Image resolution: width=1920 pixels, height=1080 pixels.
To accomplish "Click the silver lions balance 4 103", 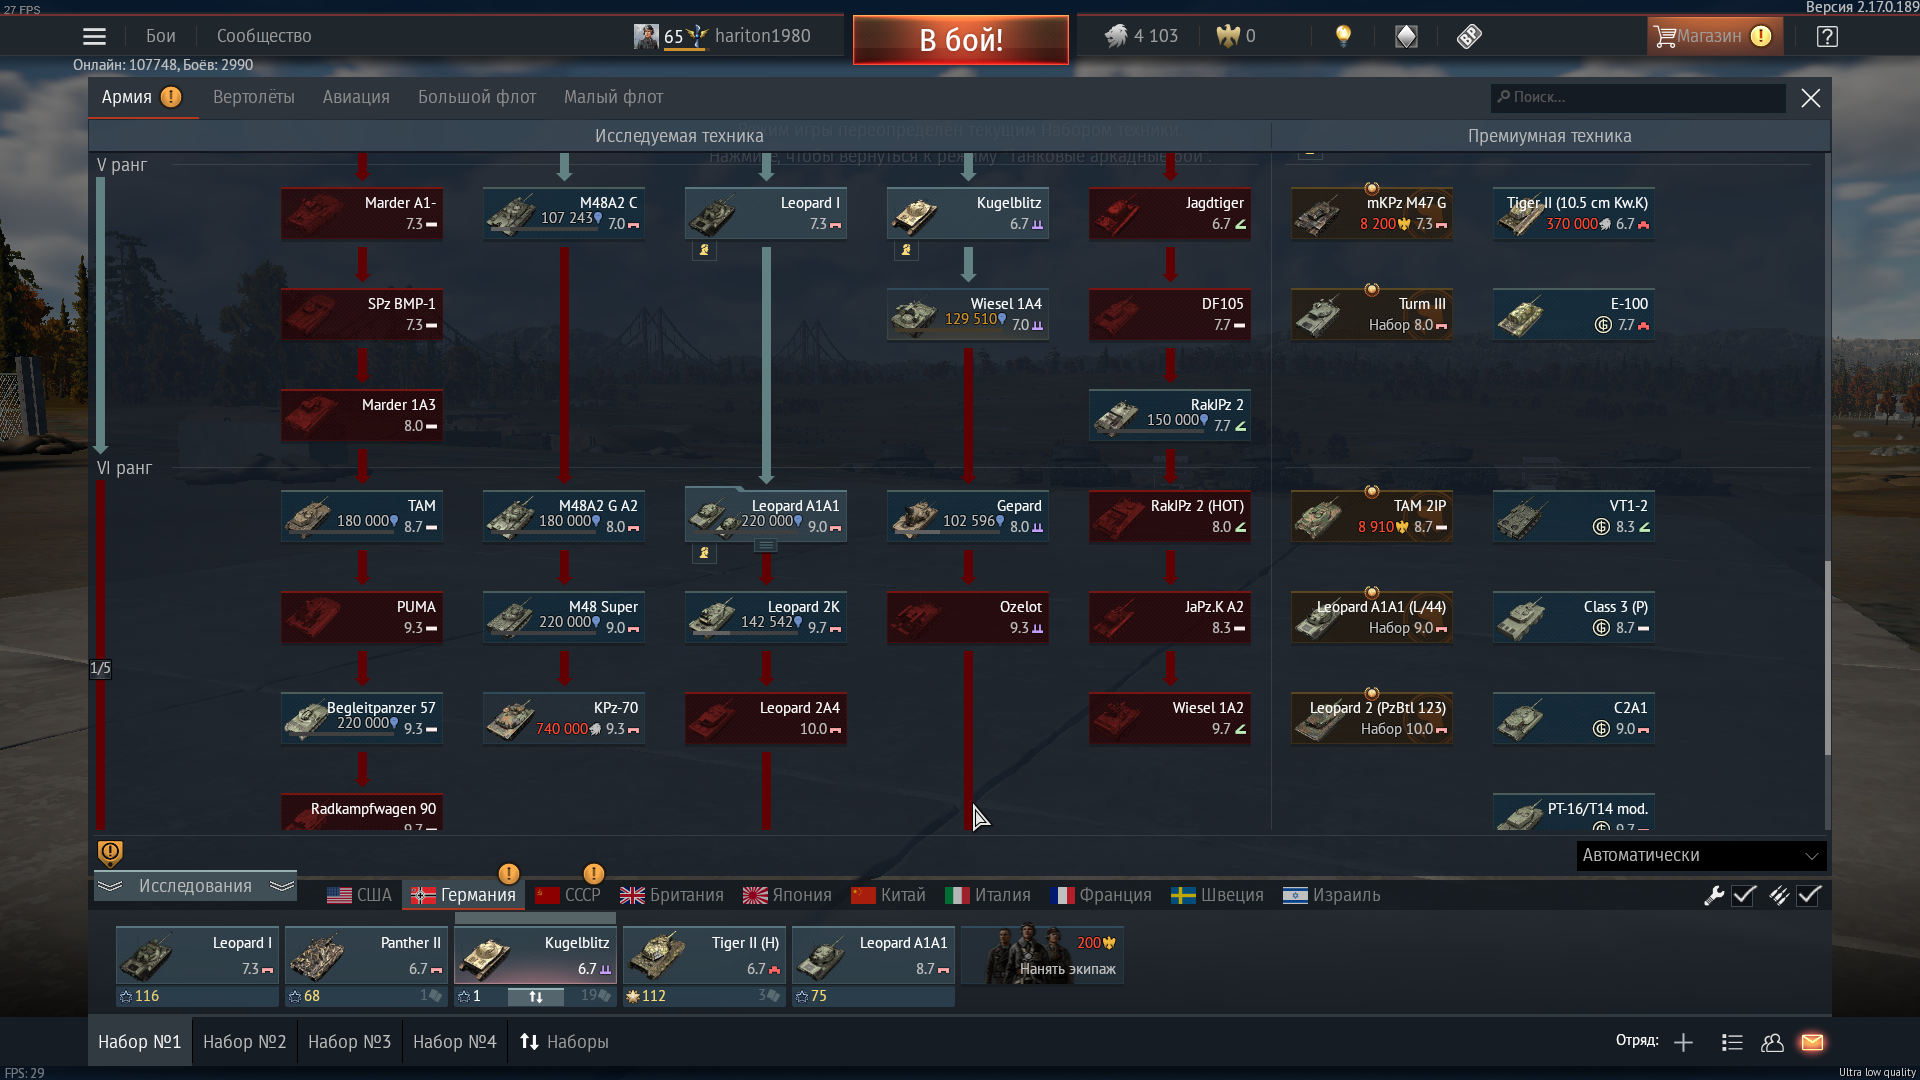I will point(1141,36).
